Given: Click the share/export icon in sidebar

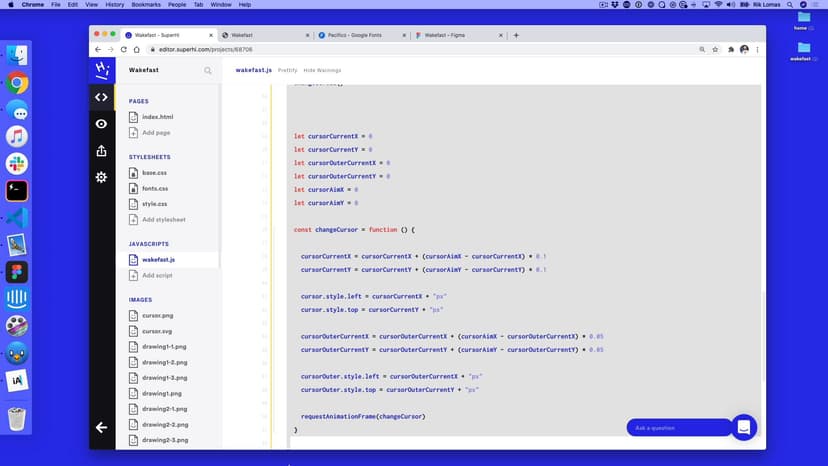Looking at the screenshot, I should click(x=101, y=151).
